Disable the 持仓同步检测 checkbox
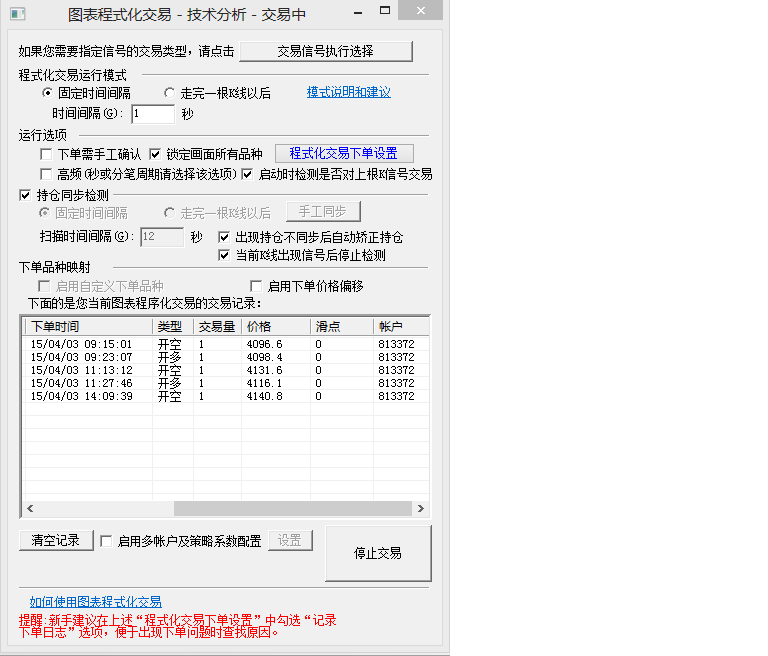Screen dimensions: 768x656 pyautogui.click(x=26, y=195)
